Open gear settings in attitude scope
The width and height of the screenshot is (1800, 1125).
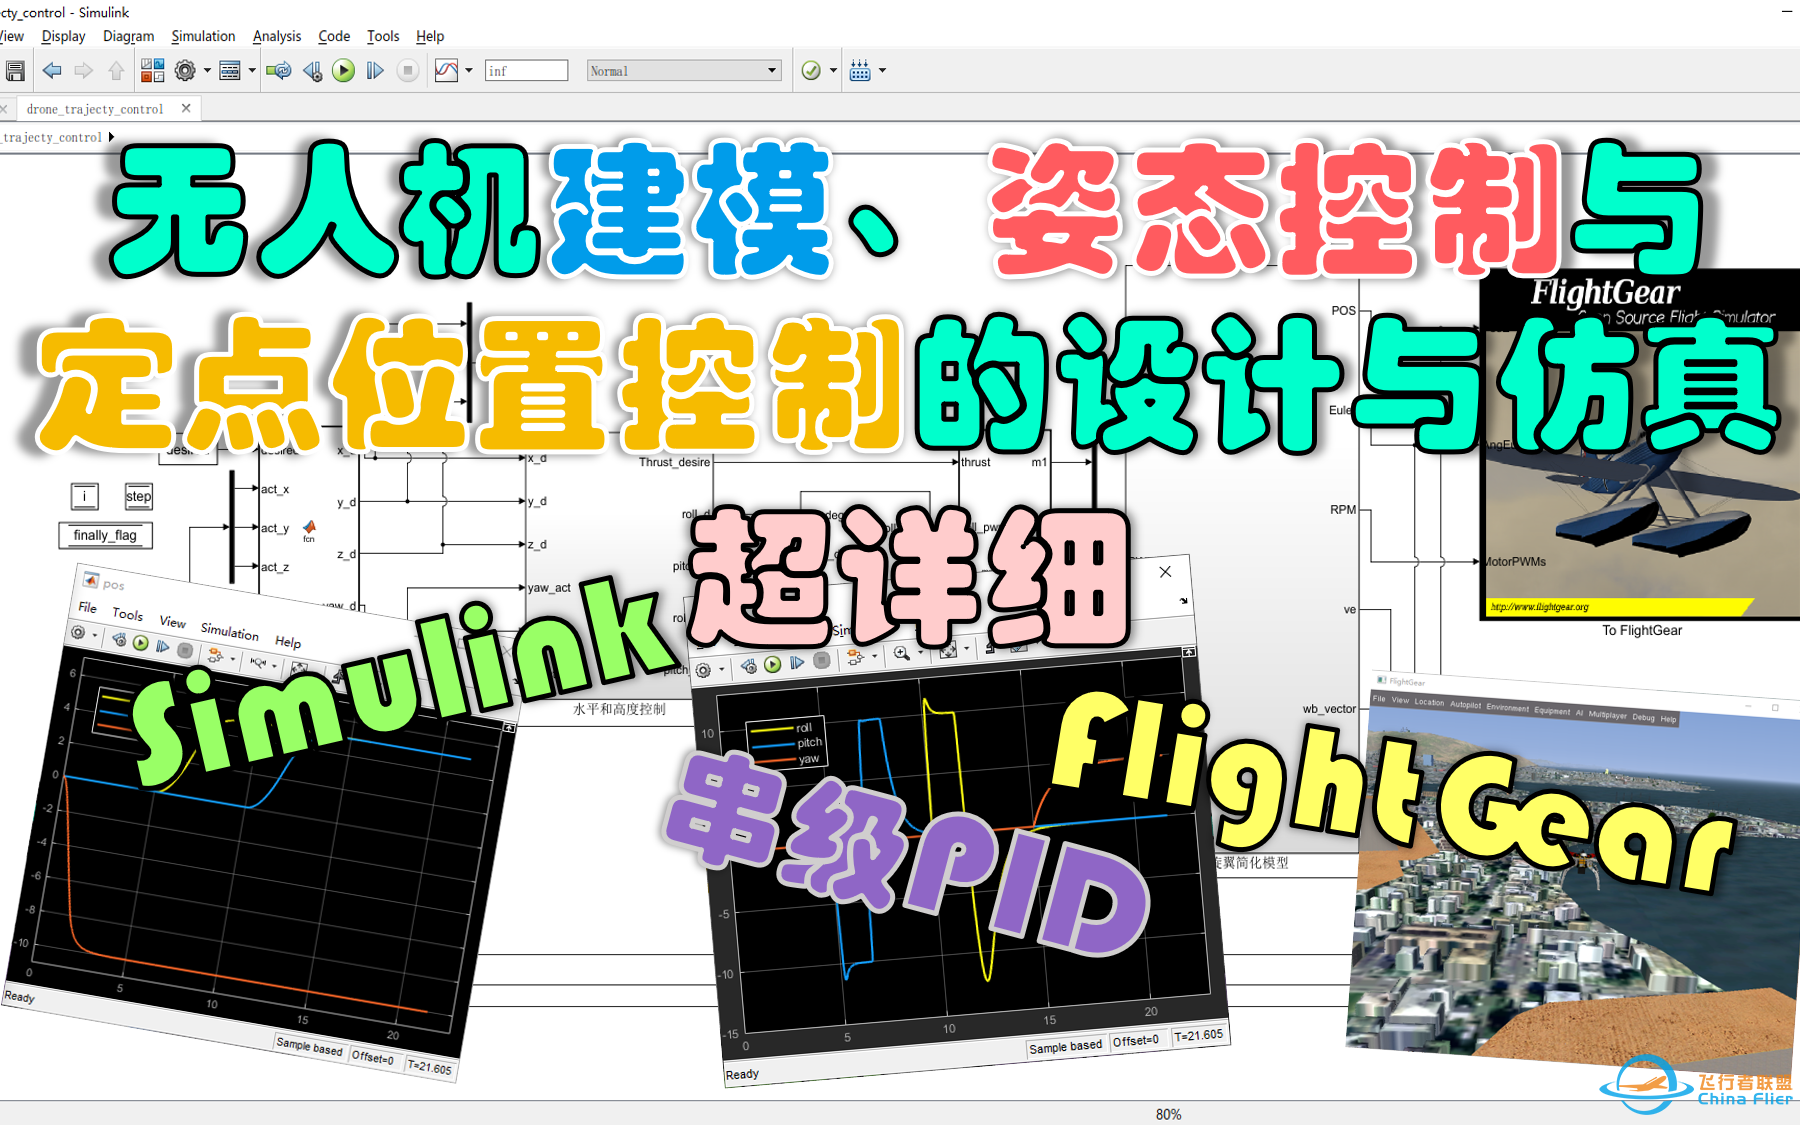point(703,670)
